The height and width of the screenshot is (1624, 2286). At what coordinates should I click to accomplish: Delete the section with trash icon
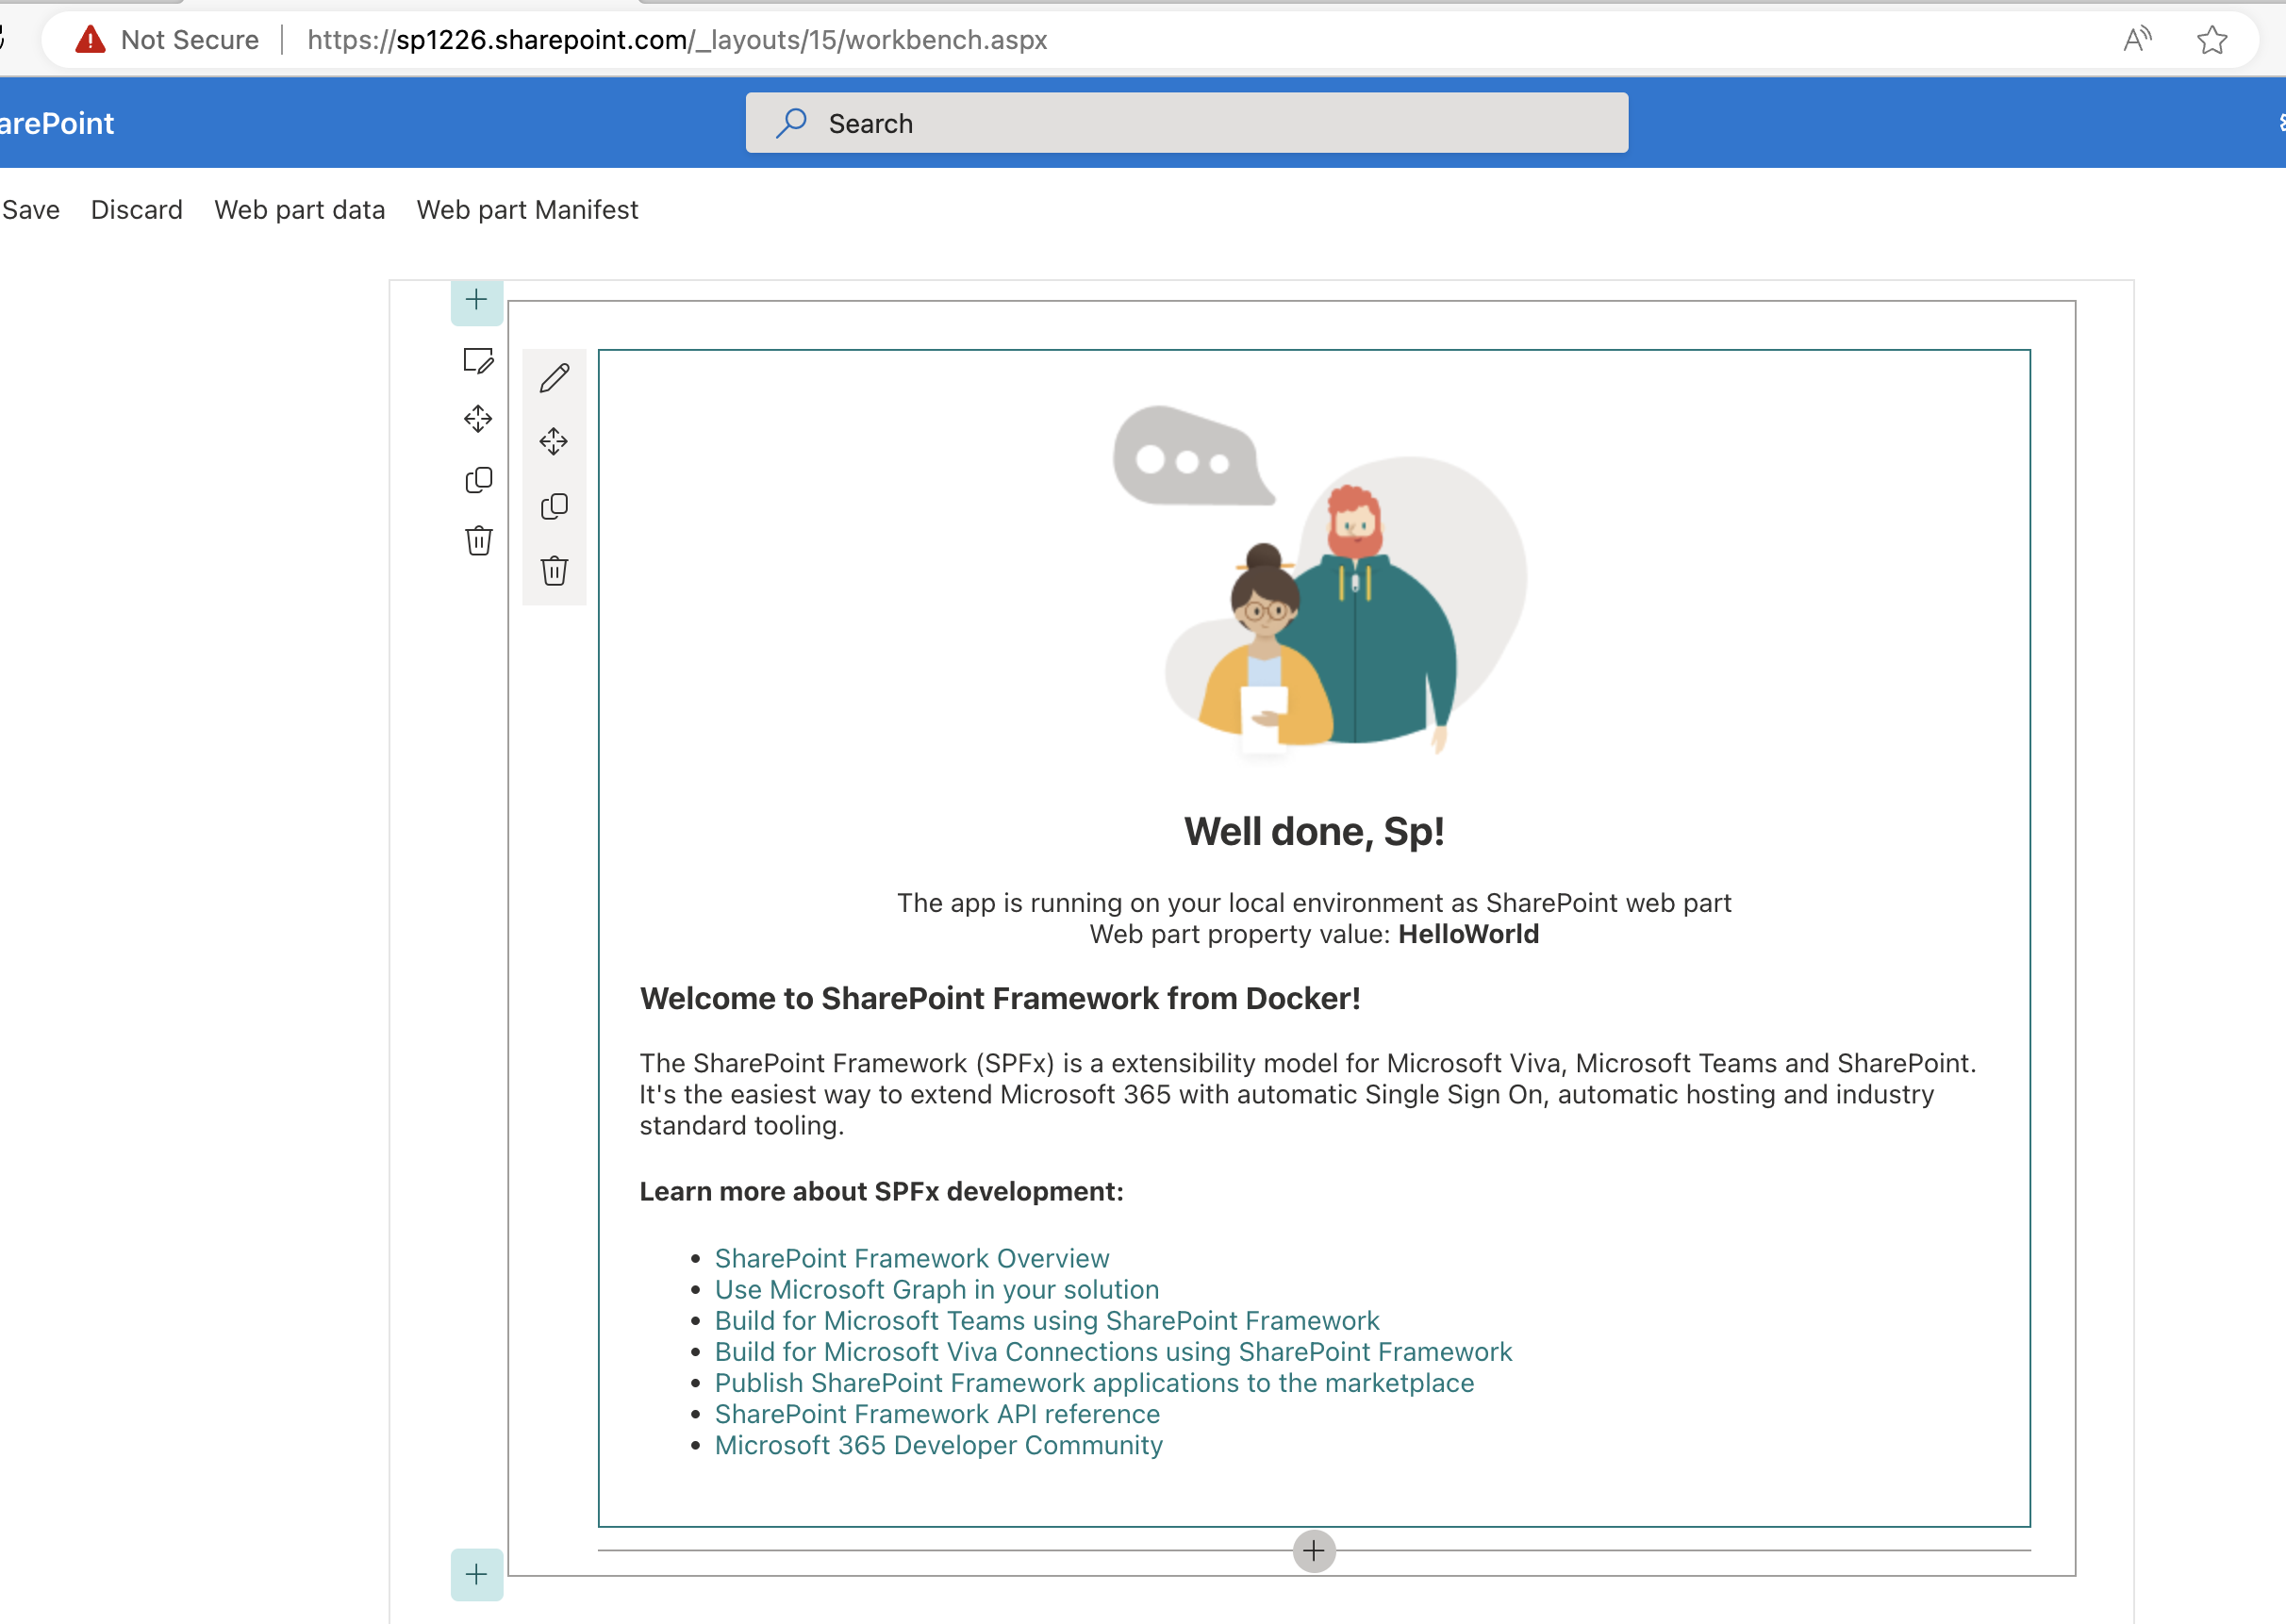pyautogui.click(x=478, y=540)
